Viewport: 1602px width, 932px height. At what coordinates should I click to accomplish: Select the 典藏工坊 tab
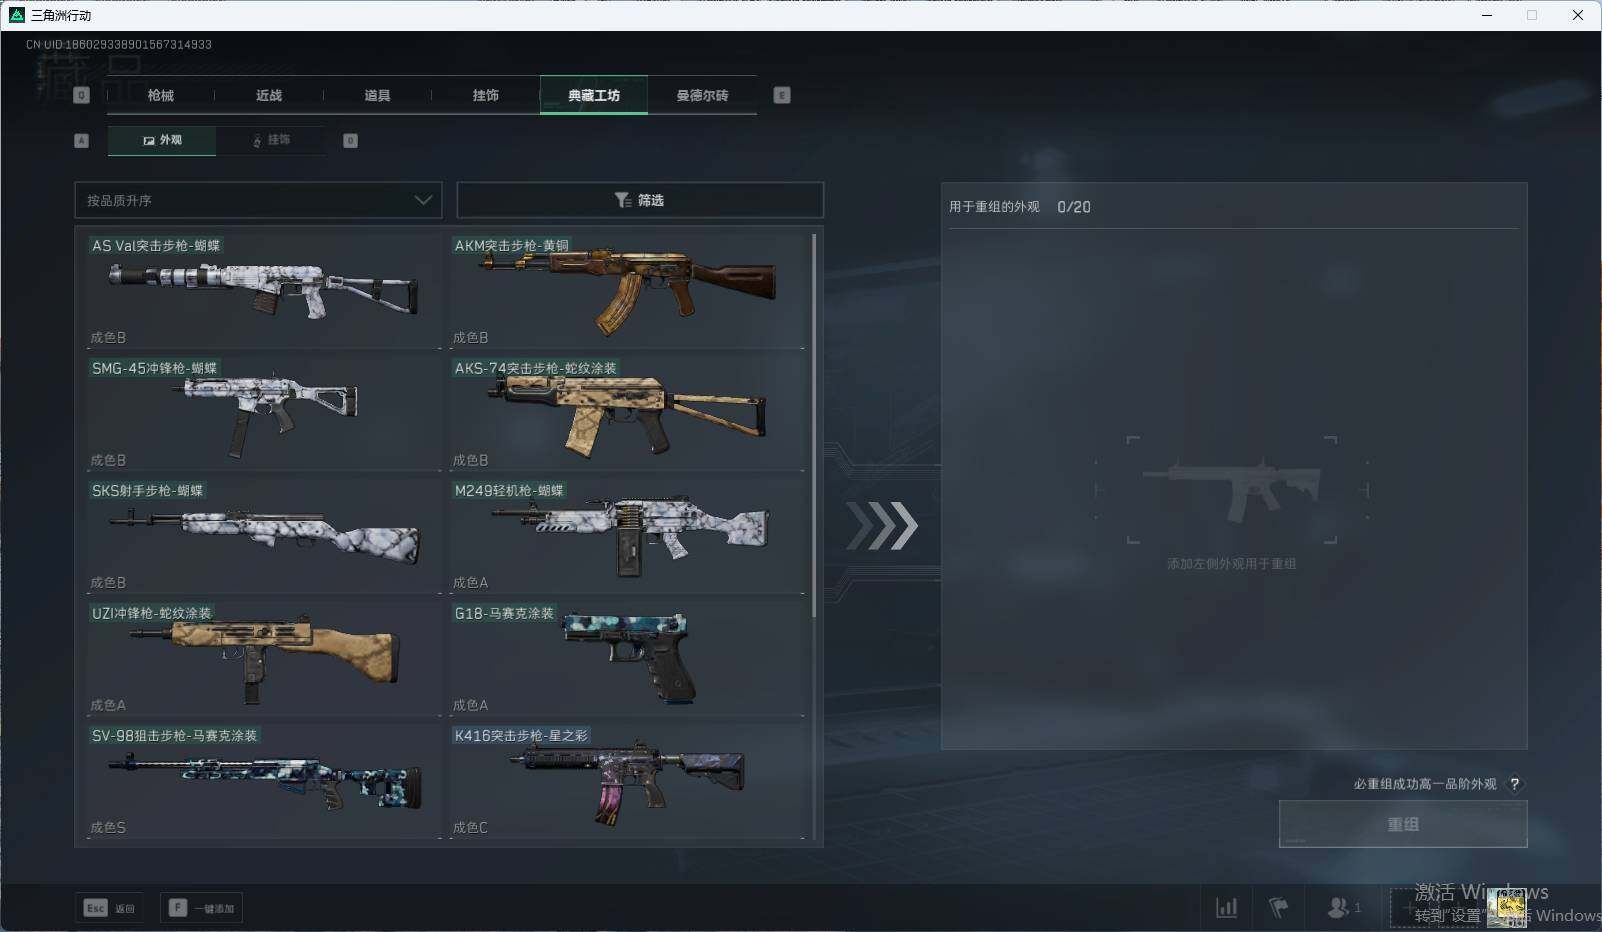[x=594, y=95]
